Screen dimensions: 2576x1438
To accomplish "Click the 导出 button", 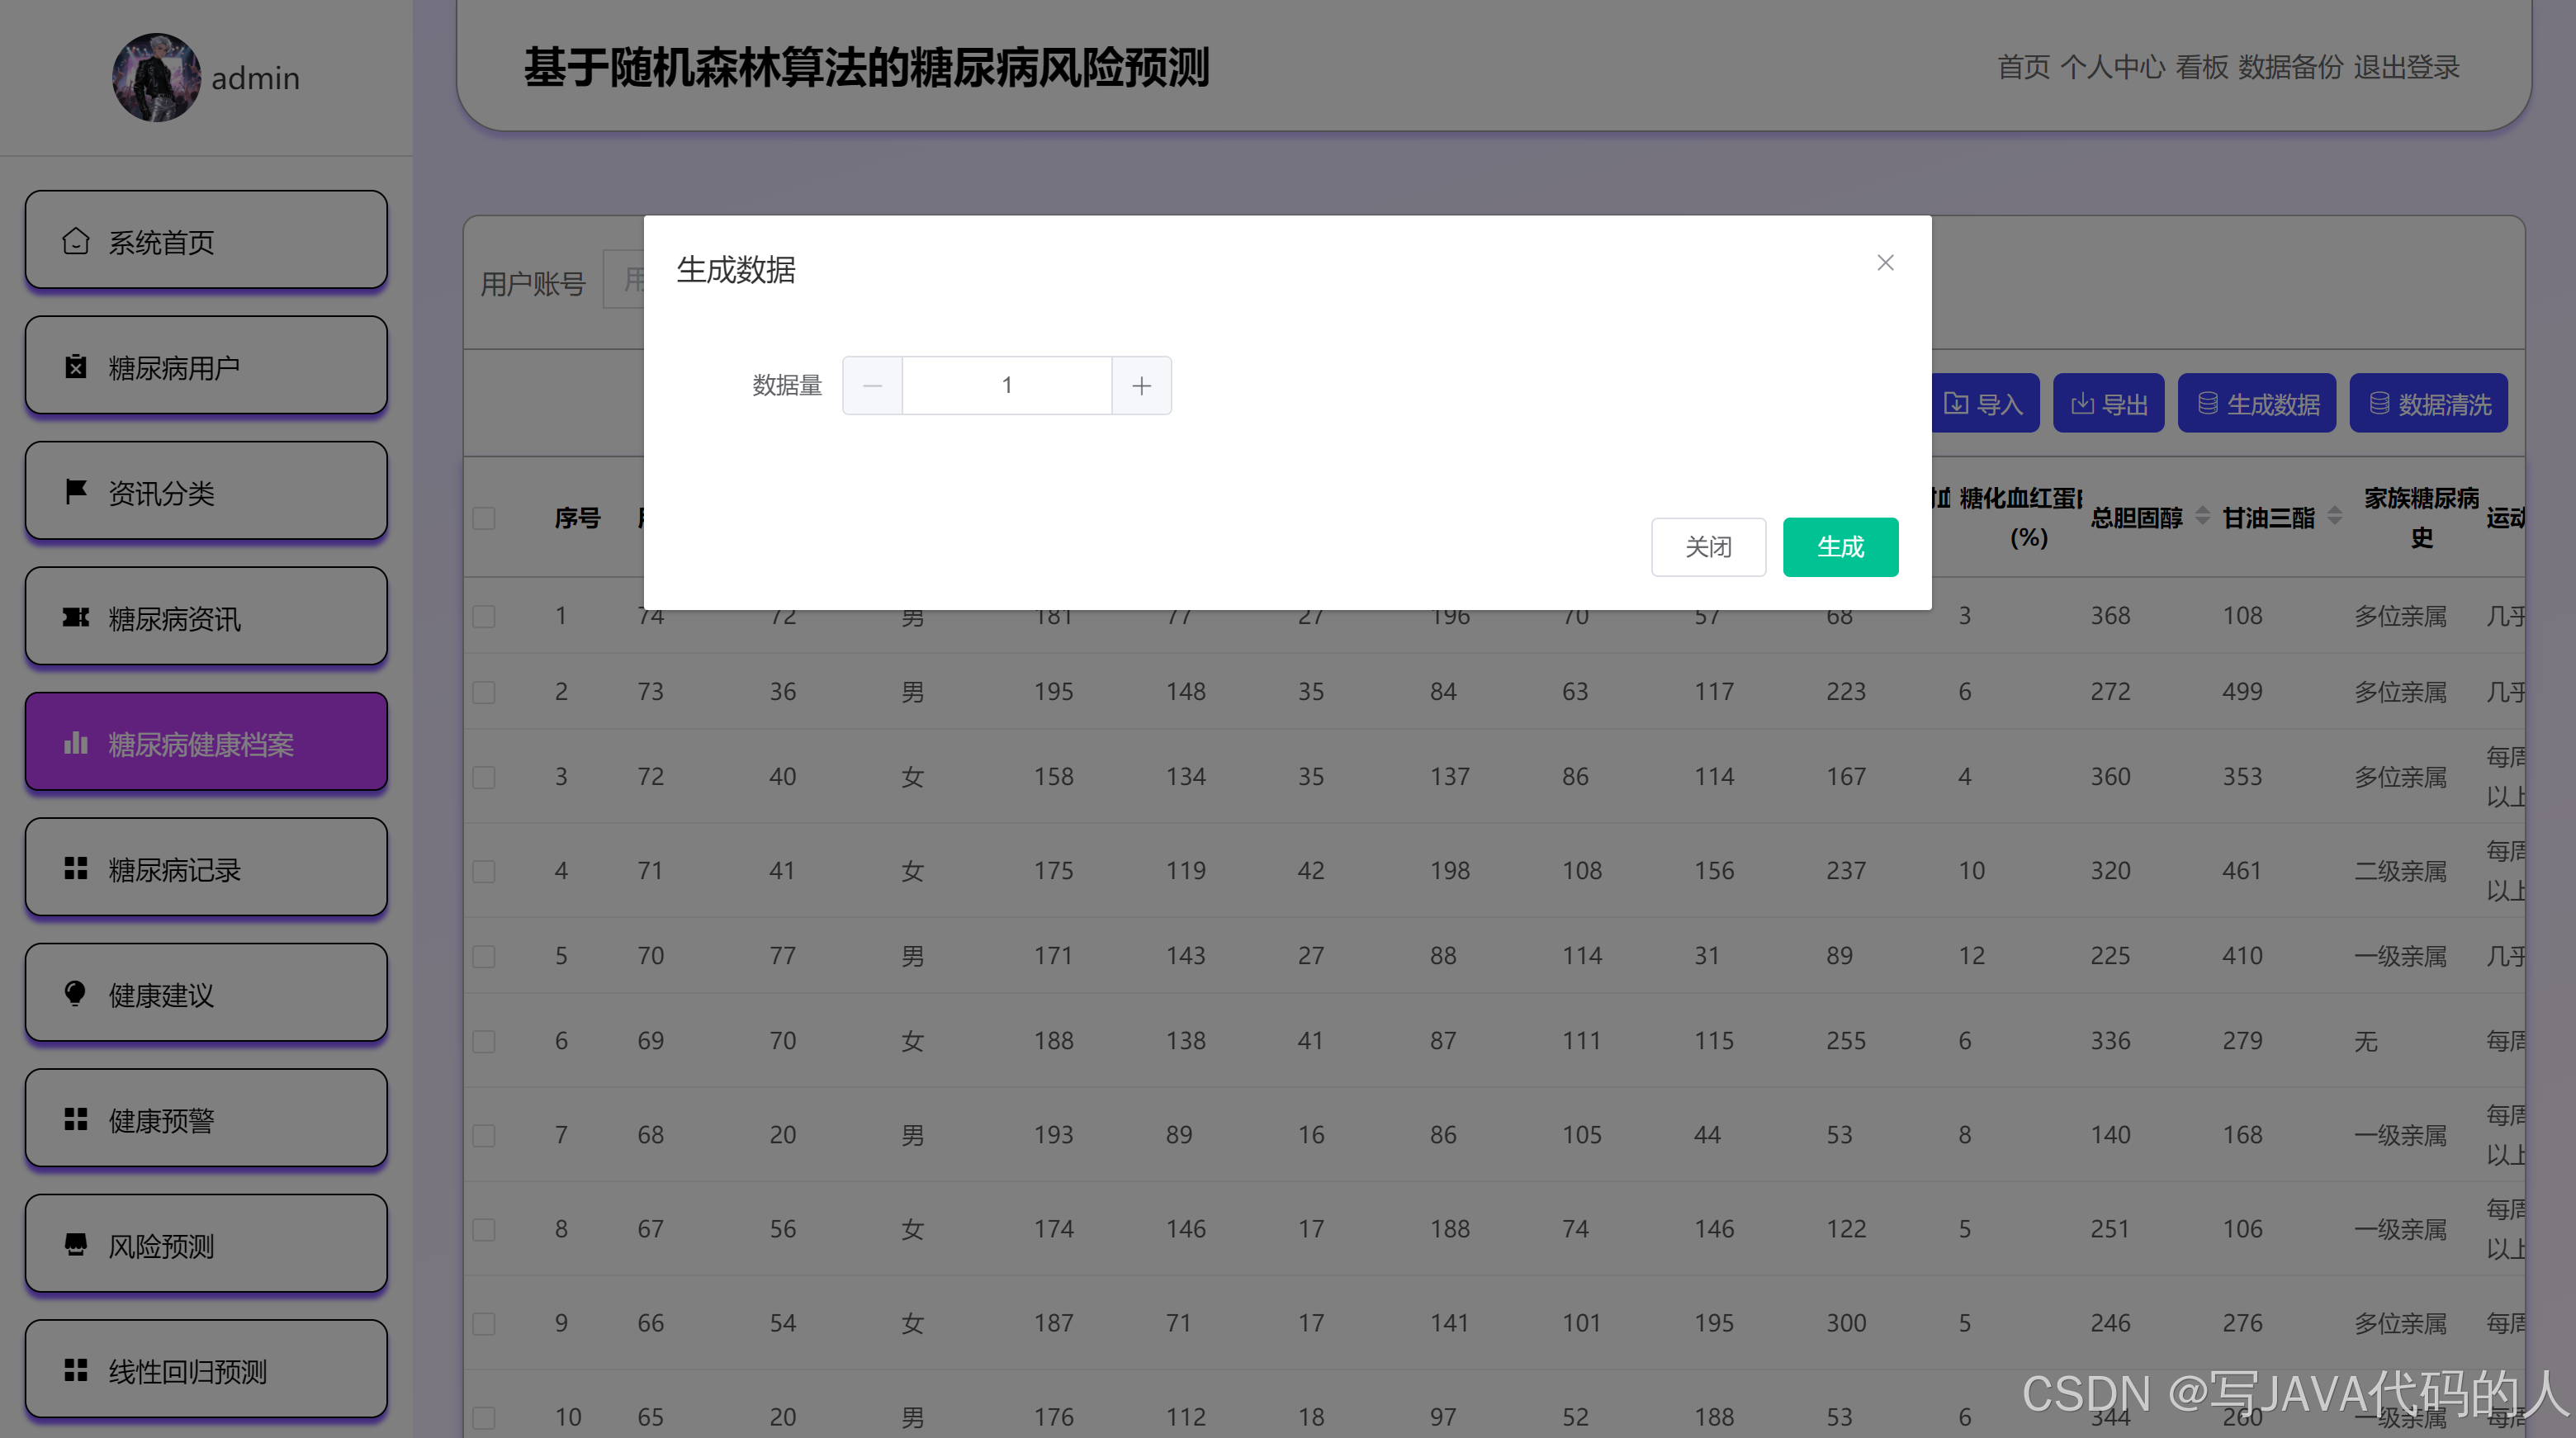I will 2108,403.
